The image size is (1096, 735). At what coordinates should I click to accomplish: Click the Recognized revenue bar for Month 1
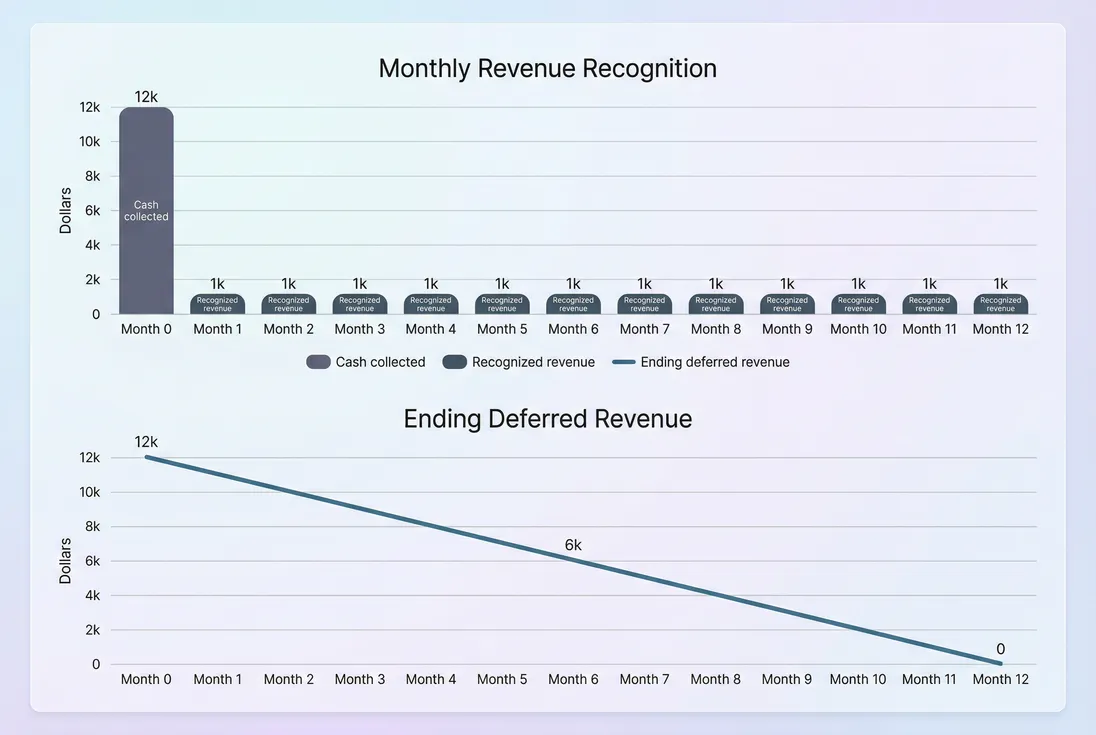tap(217, 303)
